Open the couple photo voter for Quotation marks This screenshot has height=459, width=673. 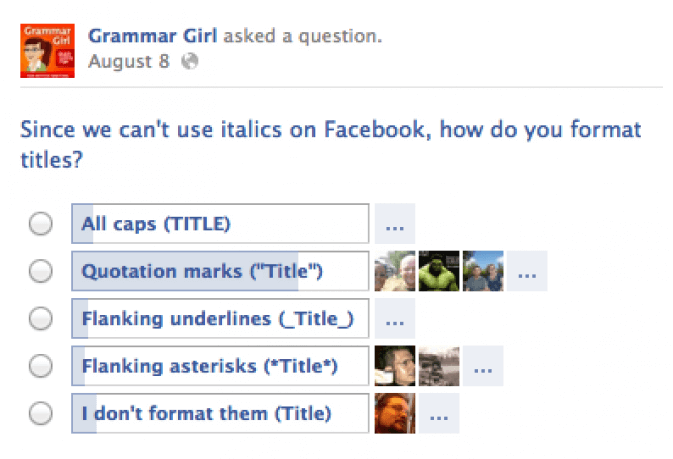[x=483, y=271]
